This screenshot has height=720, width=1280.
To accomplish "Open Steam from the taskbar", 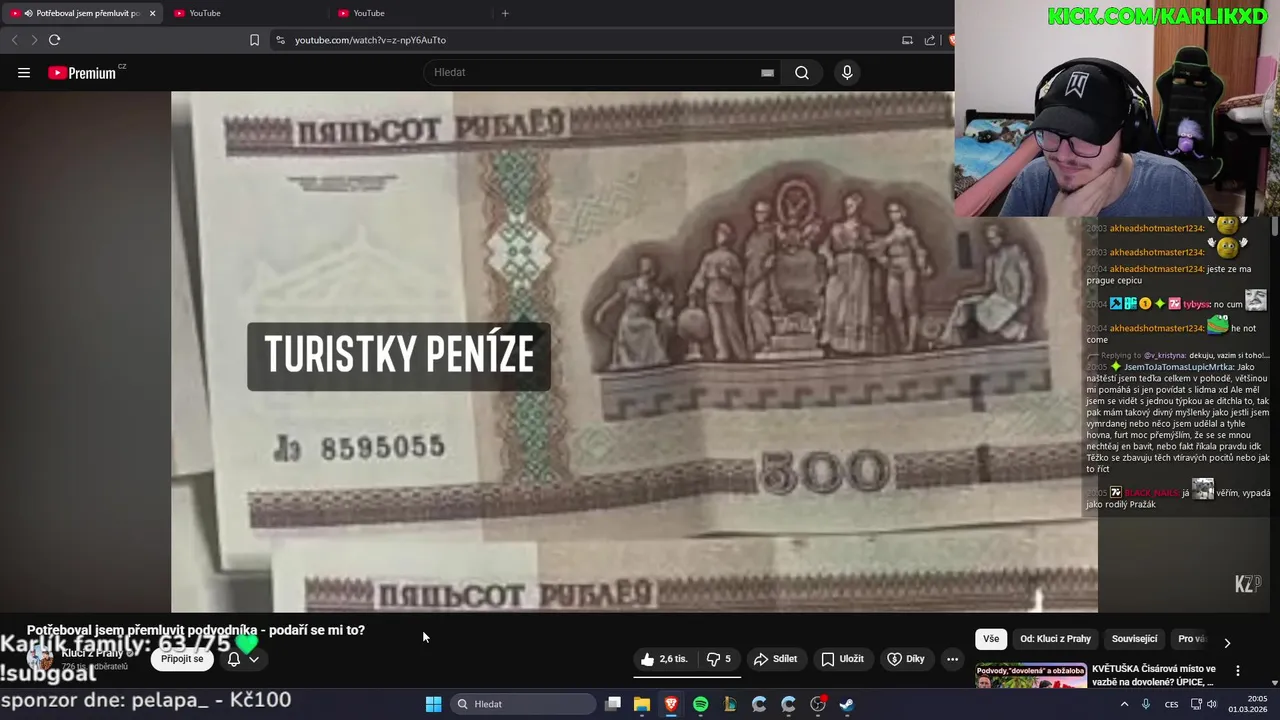I will [x=847, y=704].
